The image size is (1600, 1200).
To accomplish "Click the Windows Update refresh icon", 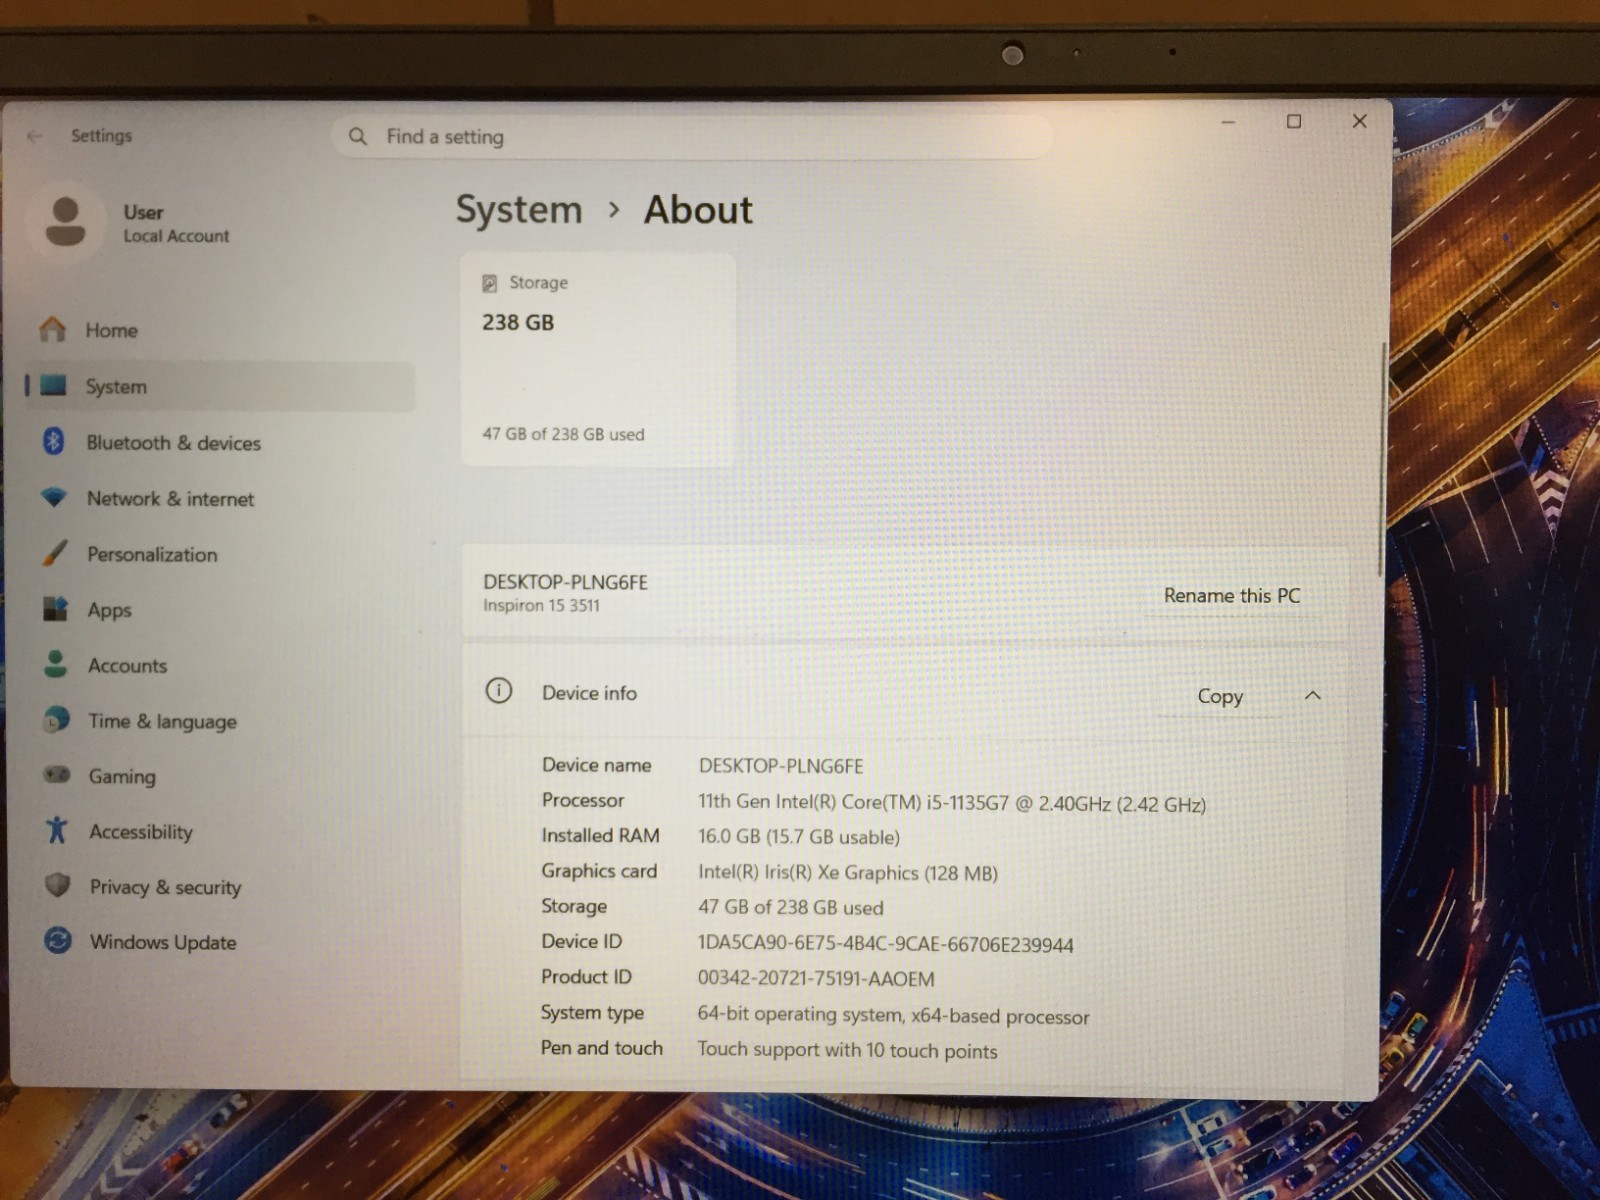I will click(x=58, y=941).
